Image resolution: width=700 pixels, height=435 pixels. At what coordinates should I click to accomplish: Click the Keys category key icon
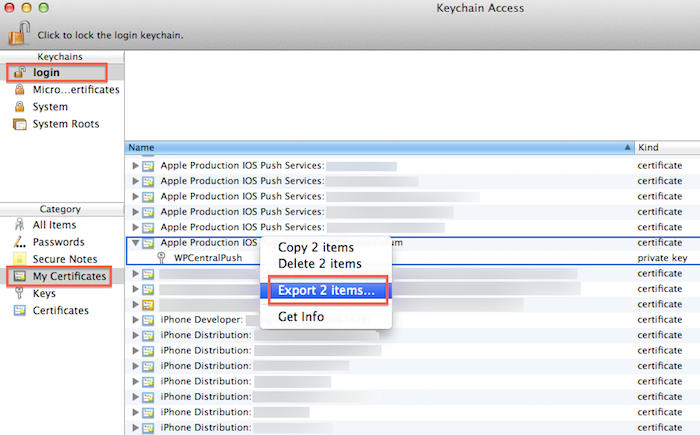[19, 293]
